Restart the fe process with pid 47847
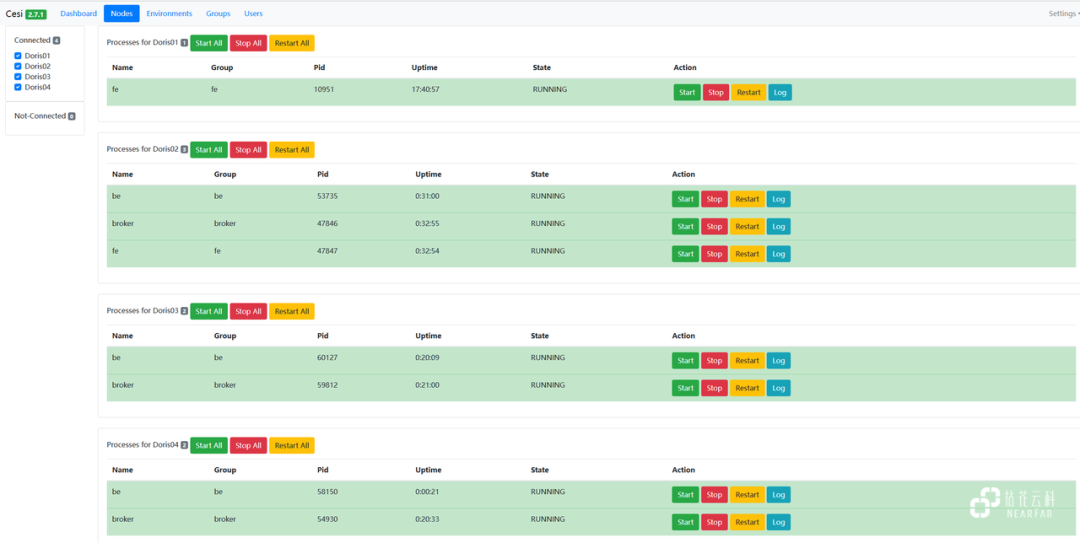This screenshot has height=543, width=1080. pos(747,254)
